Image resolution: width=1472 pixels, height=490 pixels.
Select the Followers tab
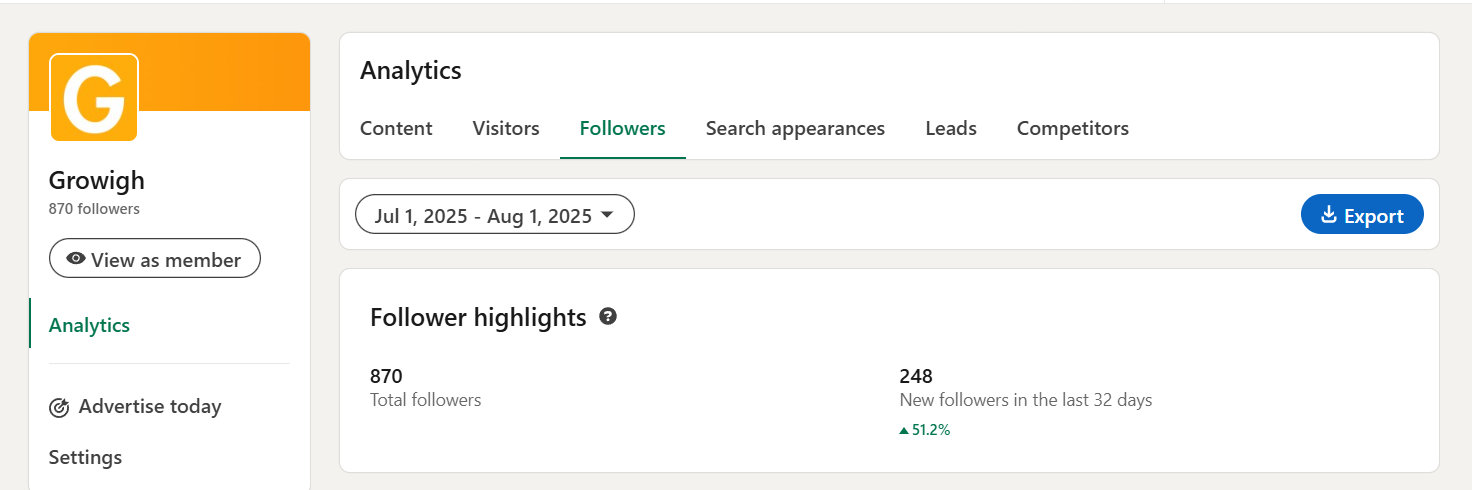(622, 128)
